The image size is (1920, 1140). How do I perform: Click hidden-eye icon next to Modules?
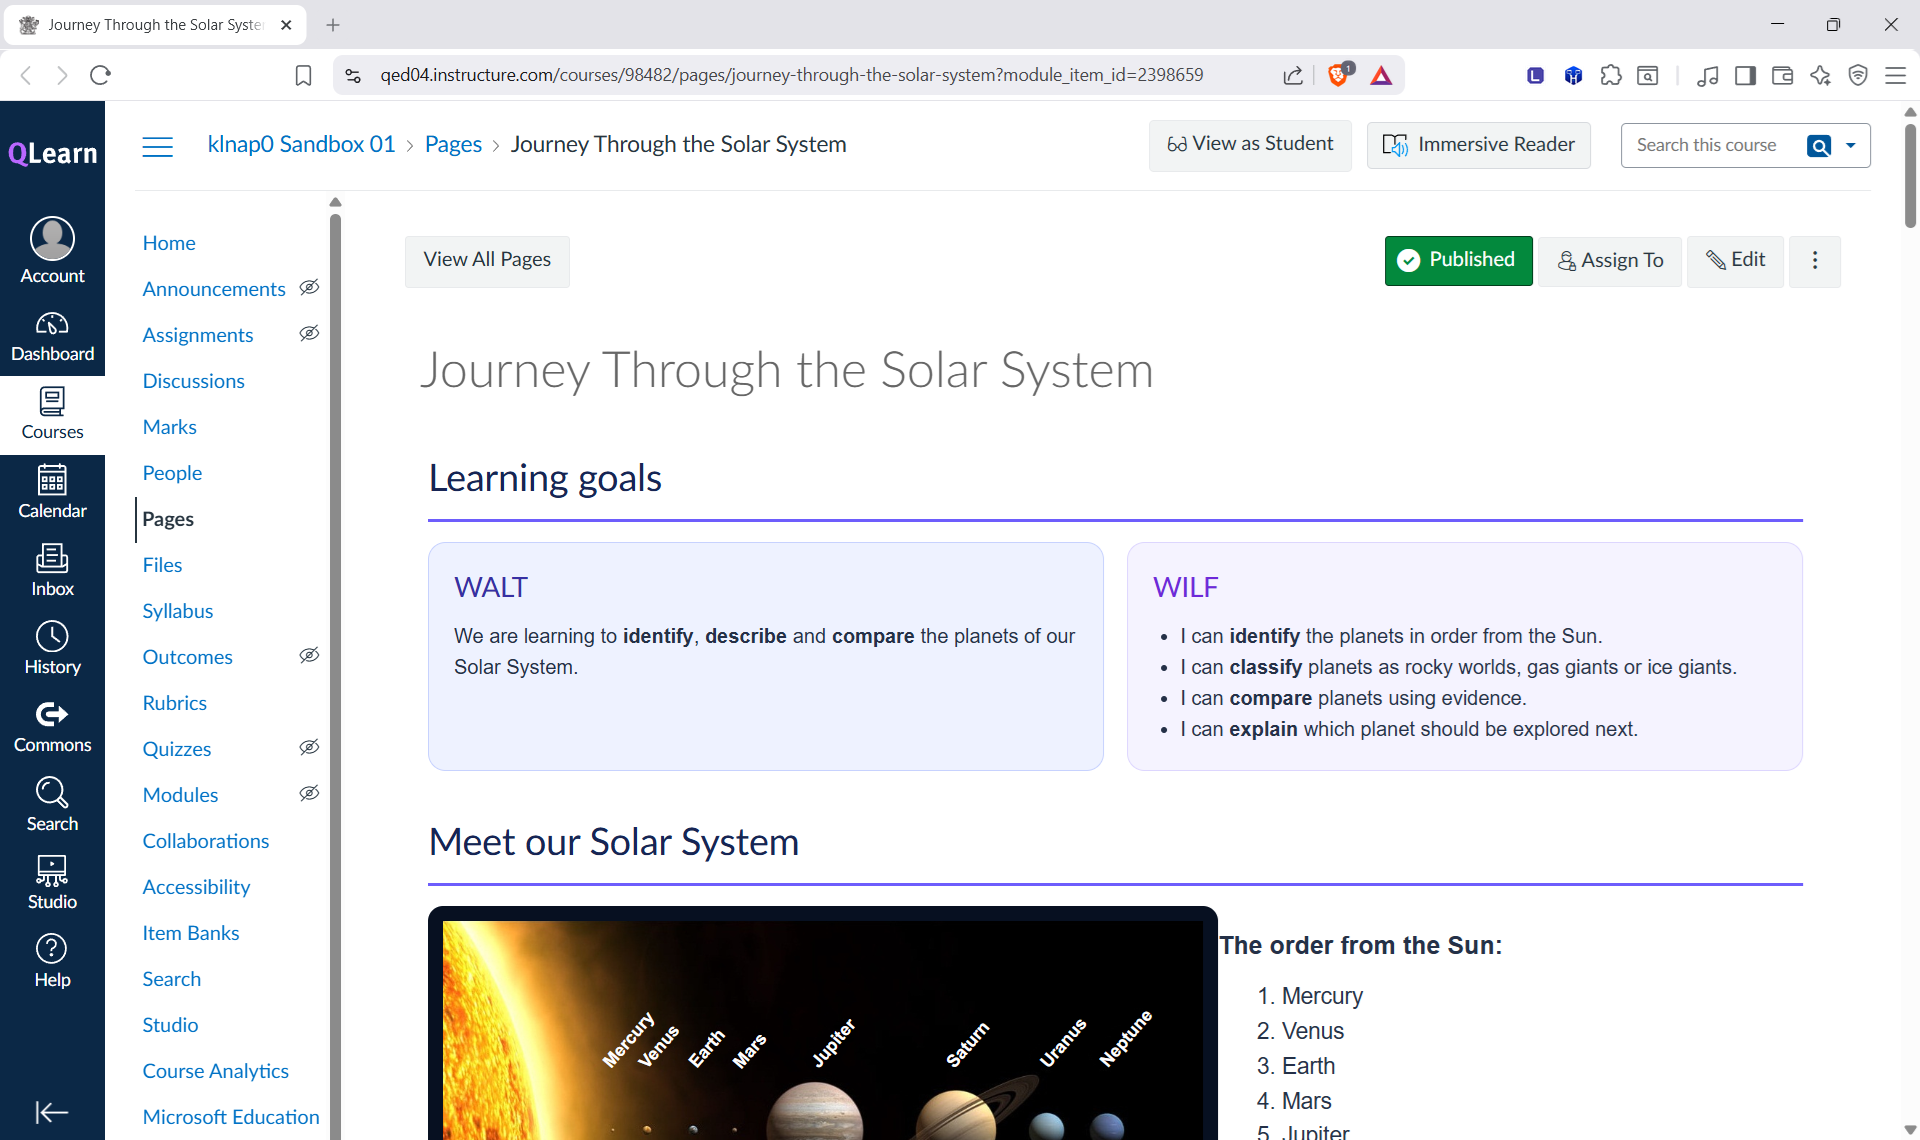coord(309,794)
